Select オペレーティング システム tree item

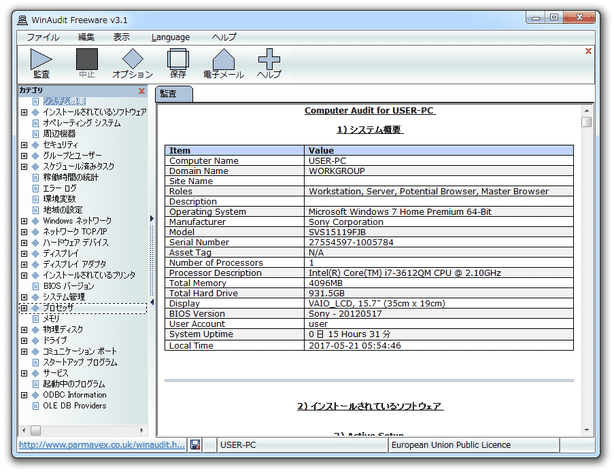coord(82,123)
